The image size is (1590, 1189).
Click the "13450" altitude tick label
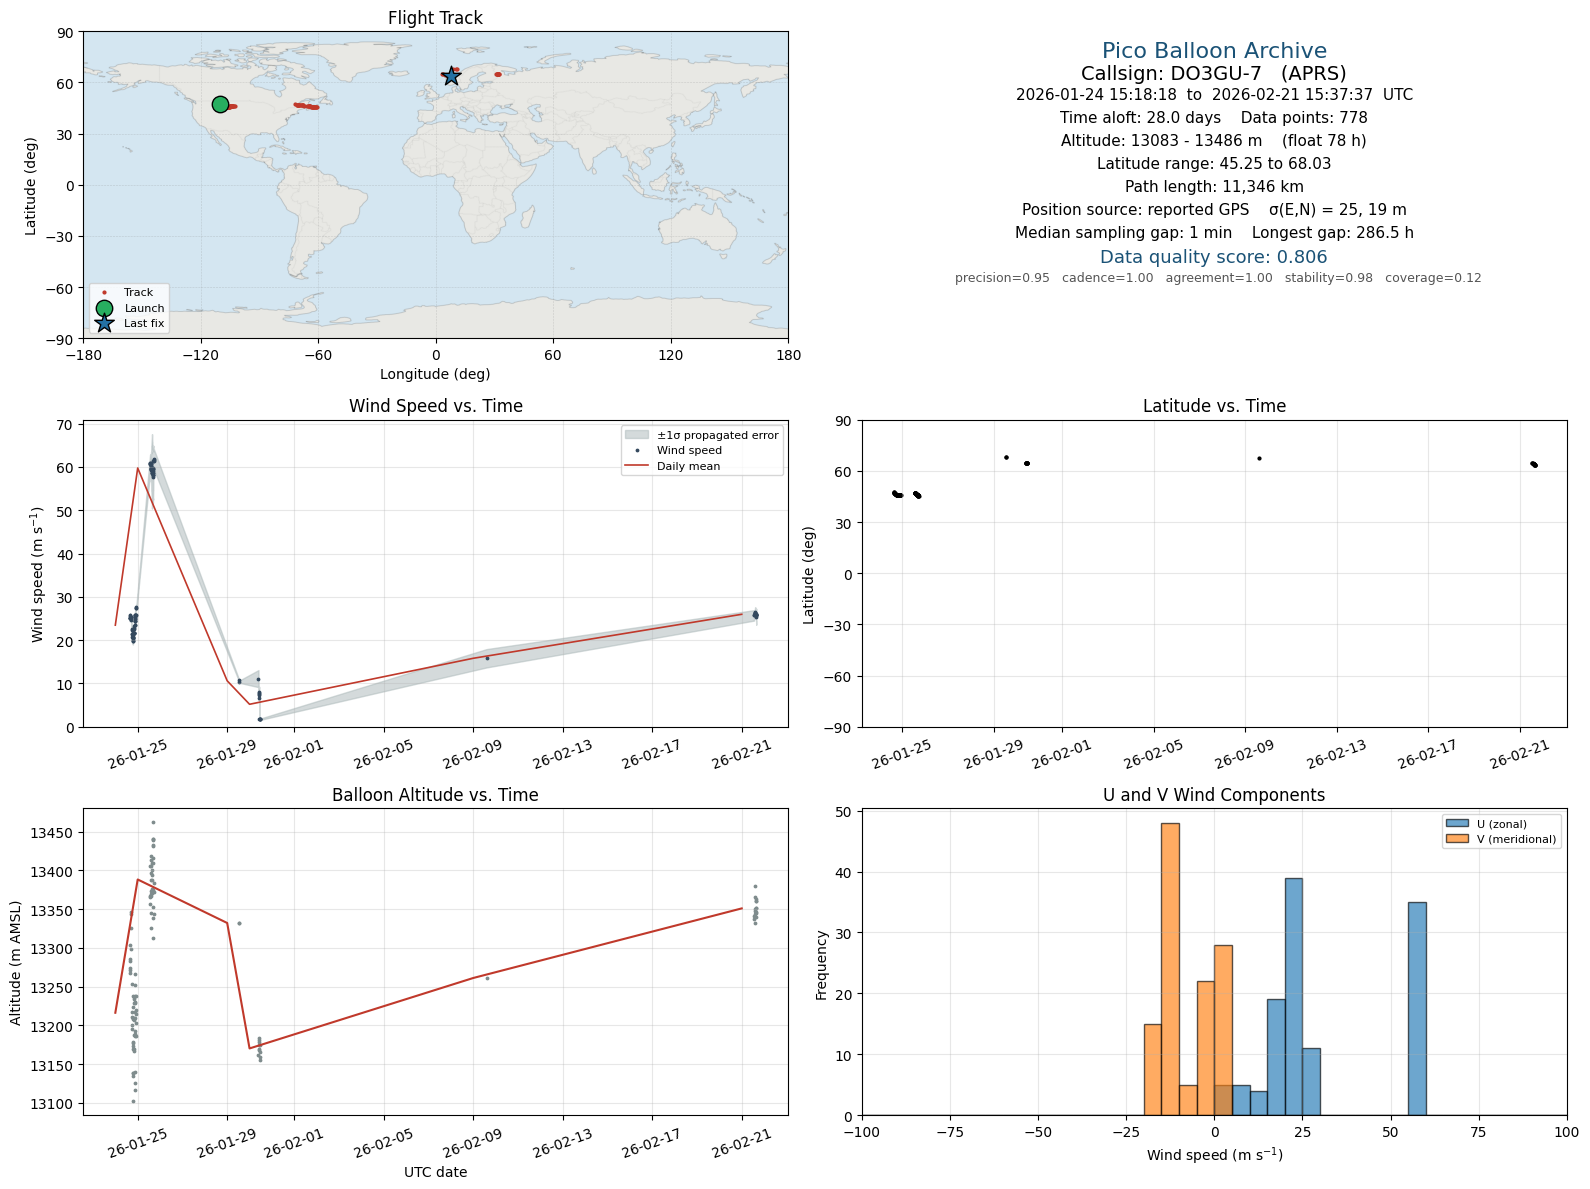tap(52, 833)
